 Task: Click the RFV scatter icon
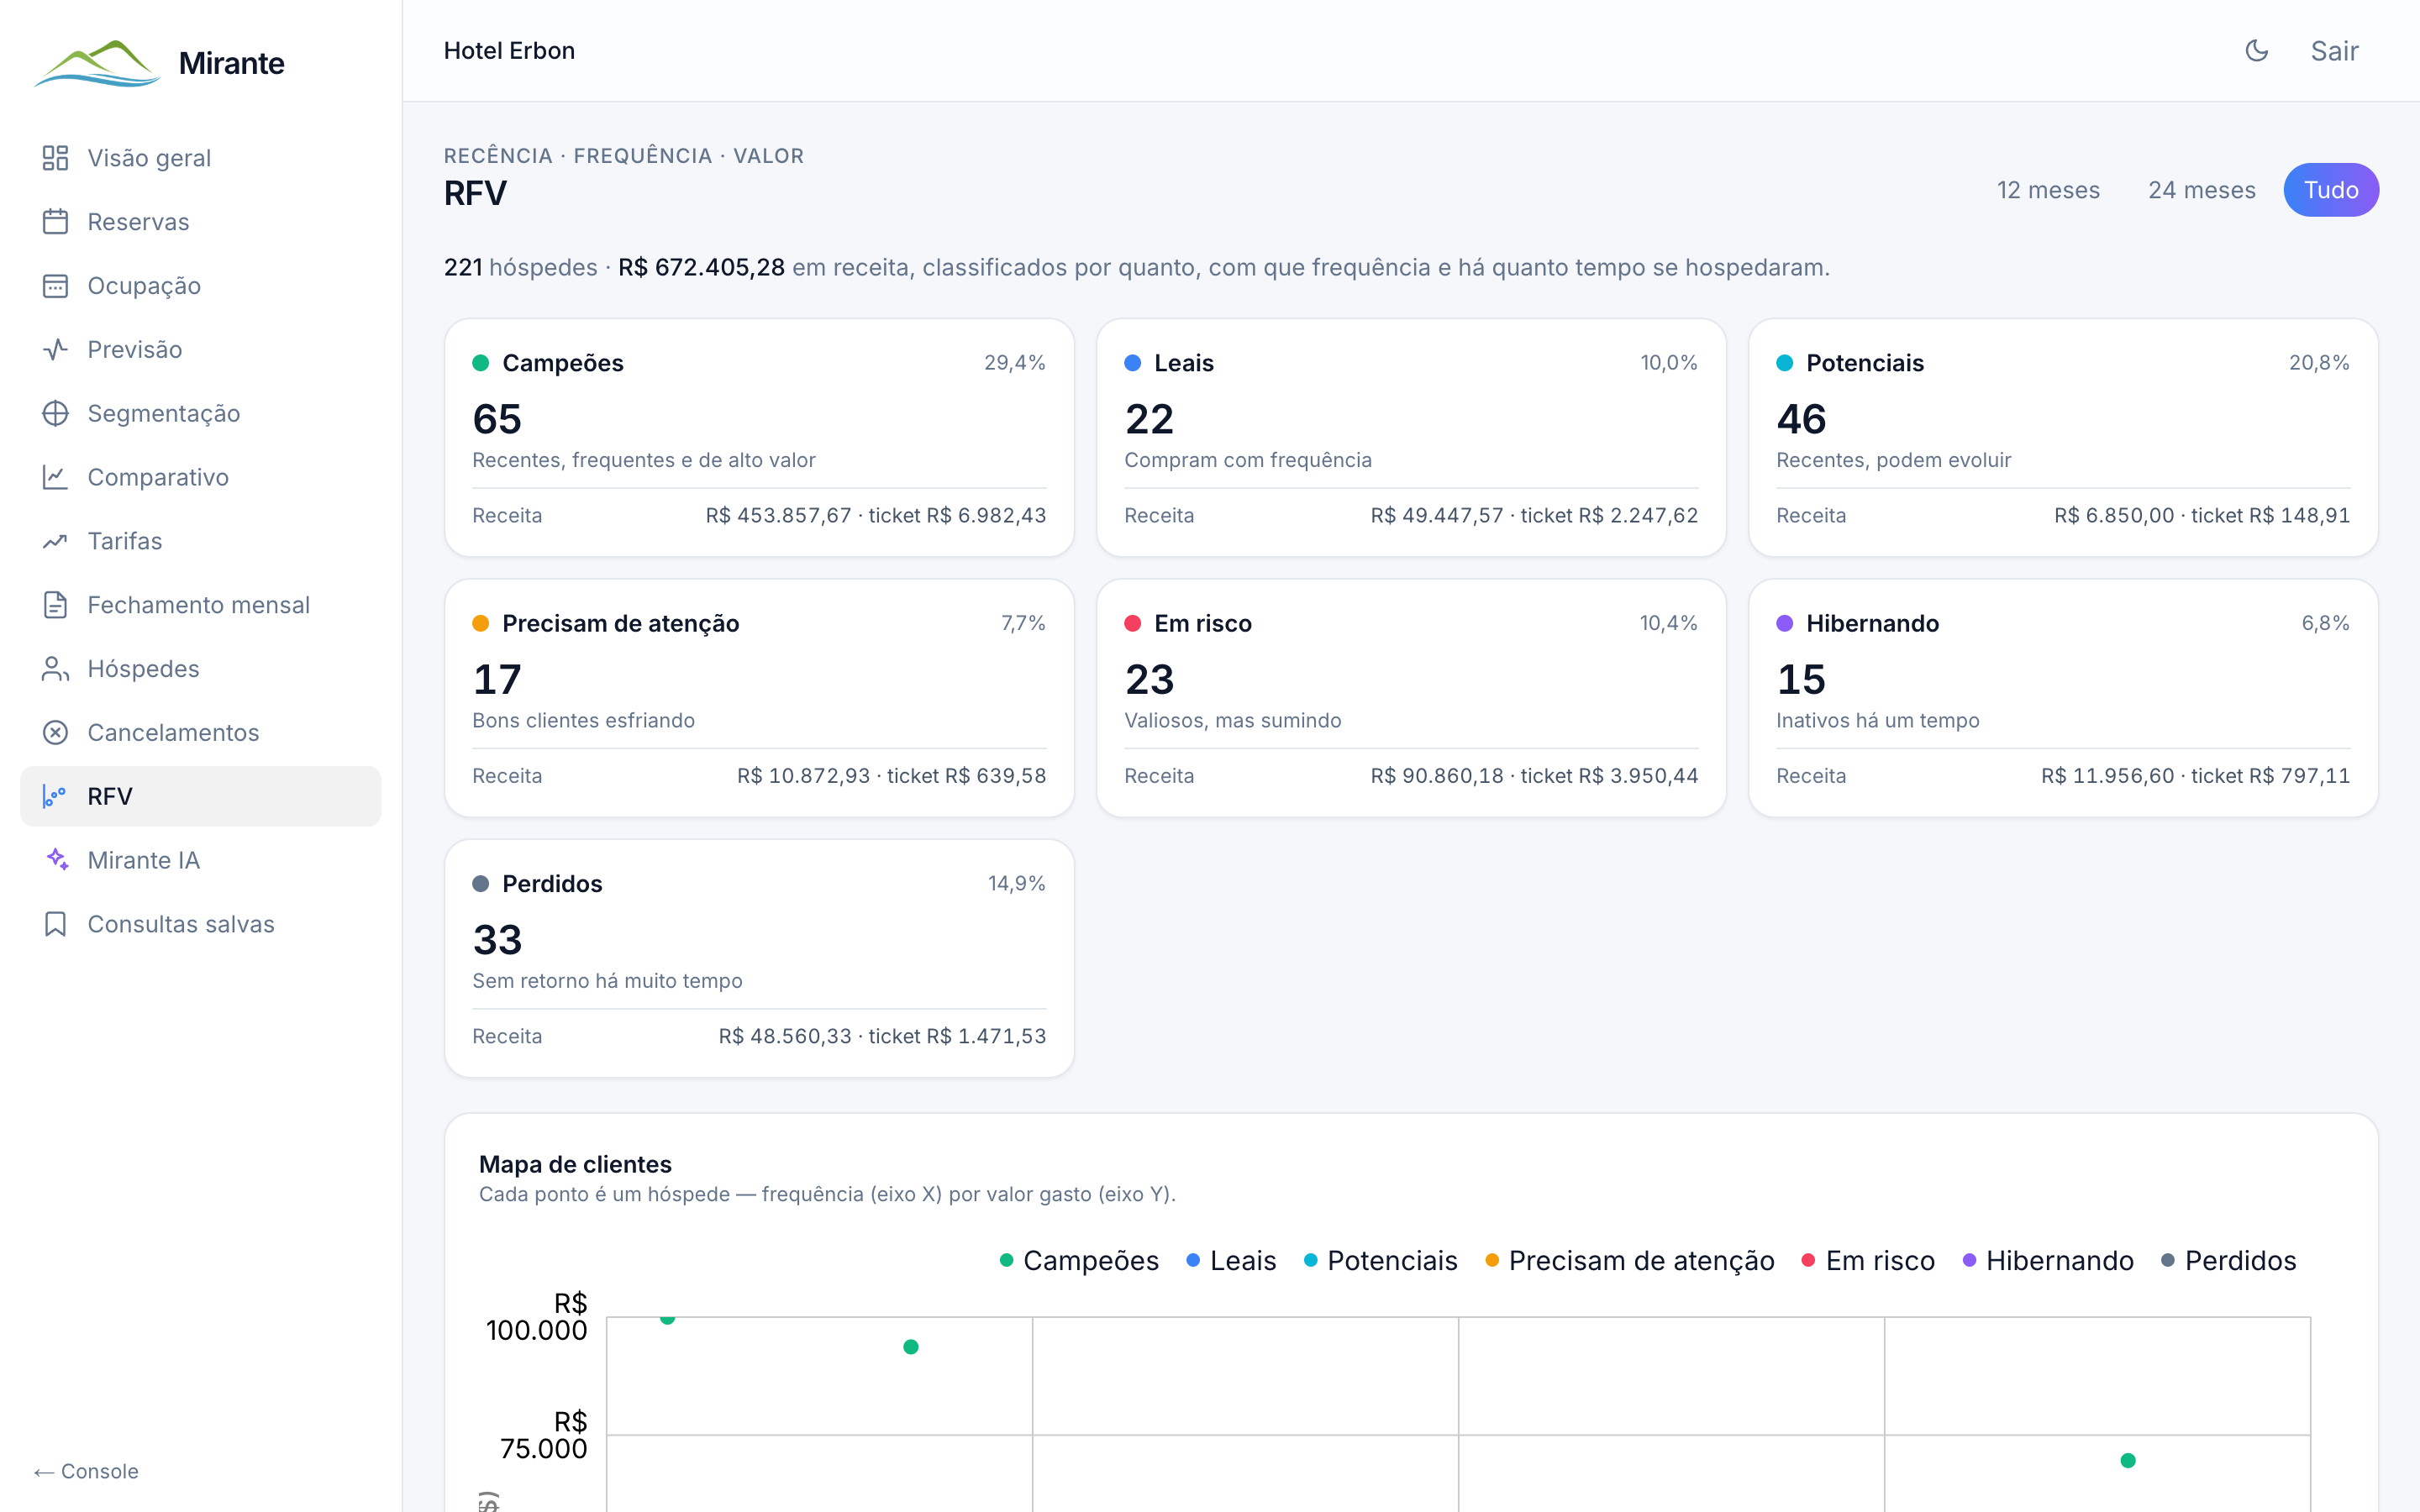[55, 797]
